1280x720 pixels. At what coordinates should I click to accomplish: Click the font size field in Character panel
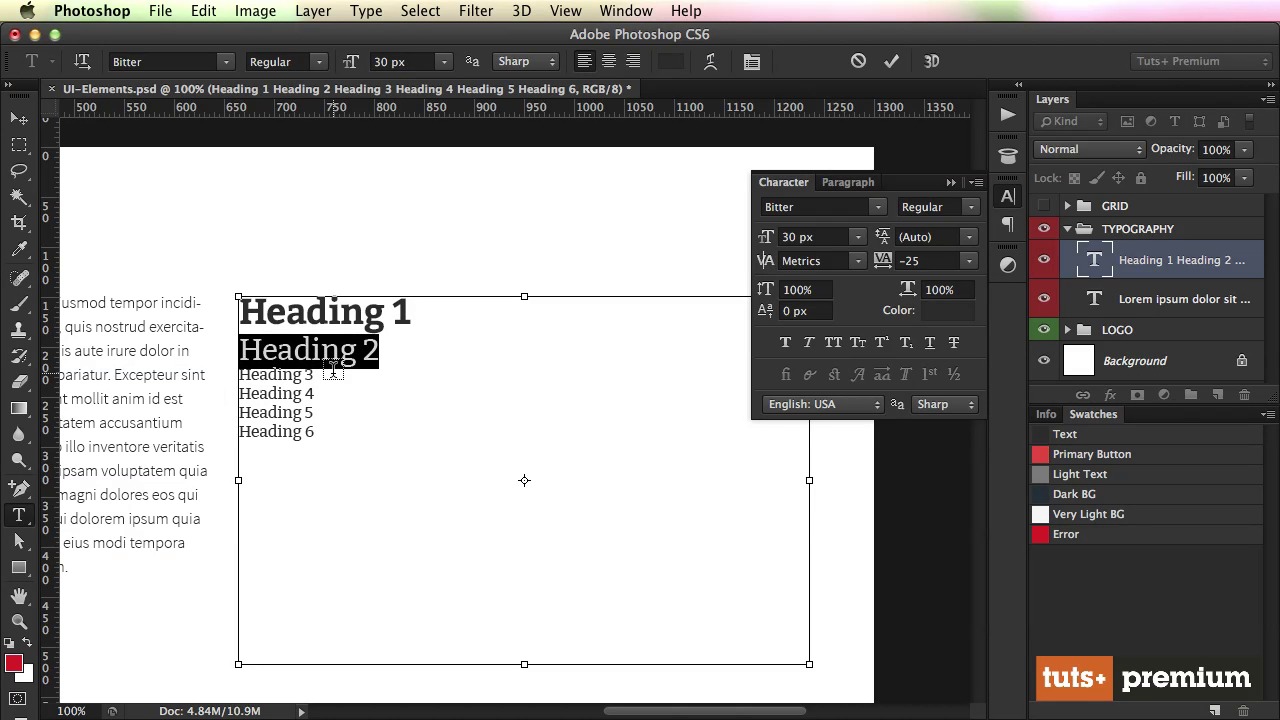[x=813, y=238]
